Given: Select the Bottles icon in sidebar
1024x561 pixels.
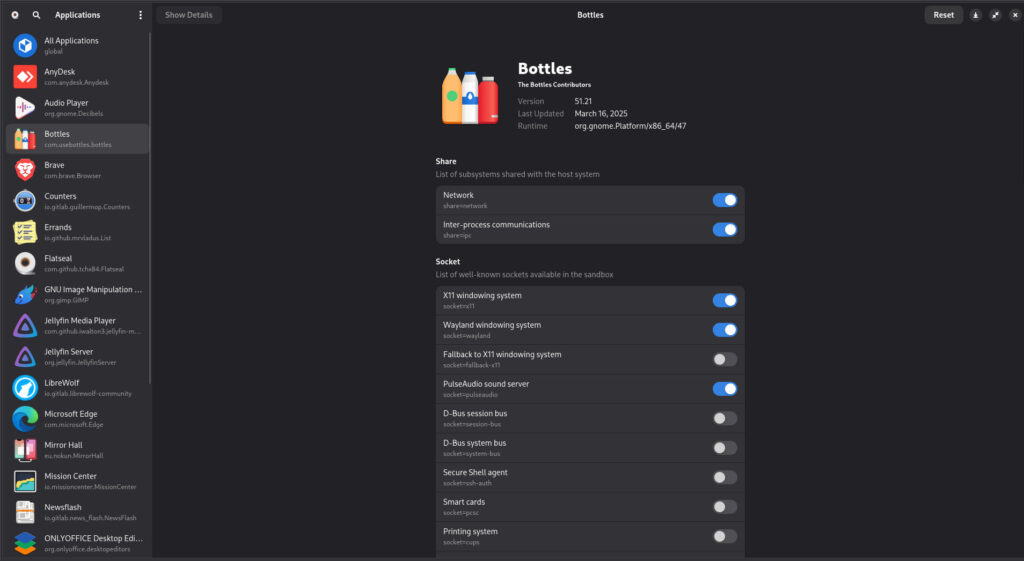Looking at the screenshot, I should point(25,139).
